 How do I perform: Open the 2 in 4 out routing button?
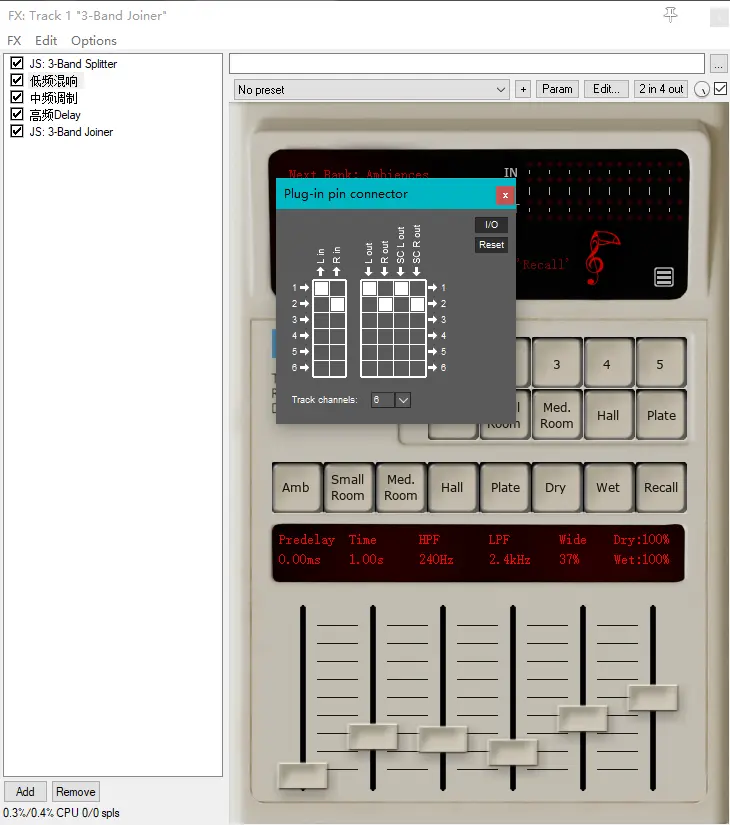pos(661,89)
